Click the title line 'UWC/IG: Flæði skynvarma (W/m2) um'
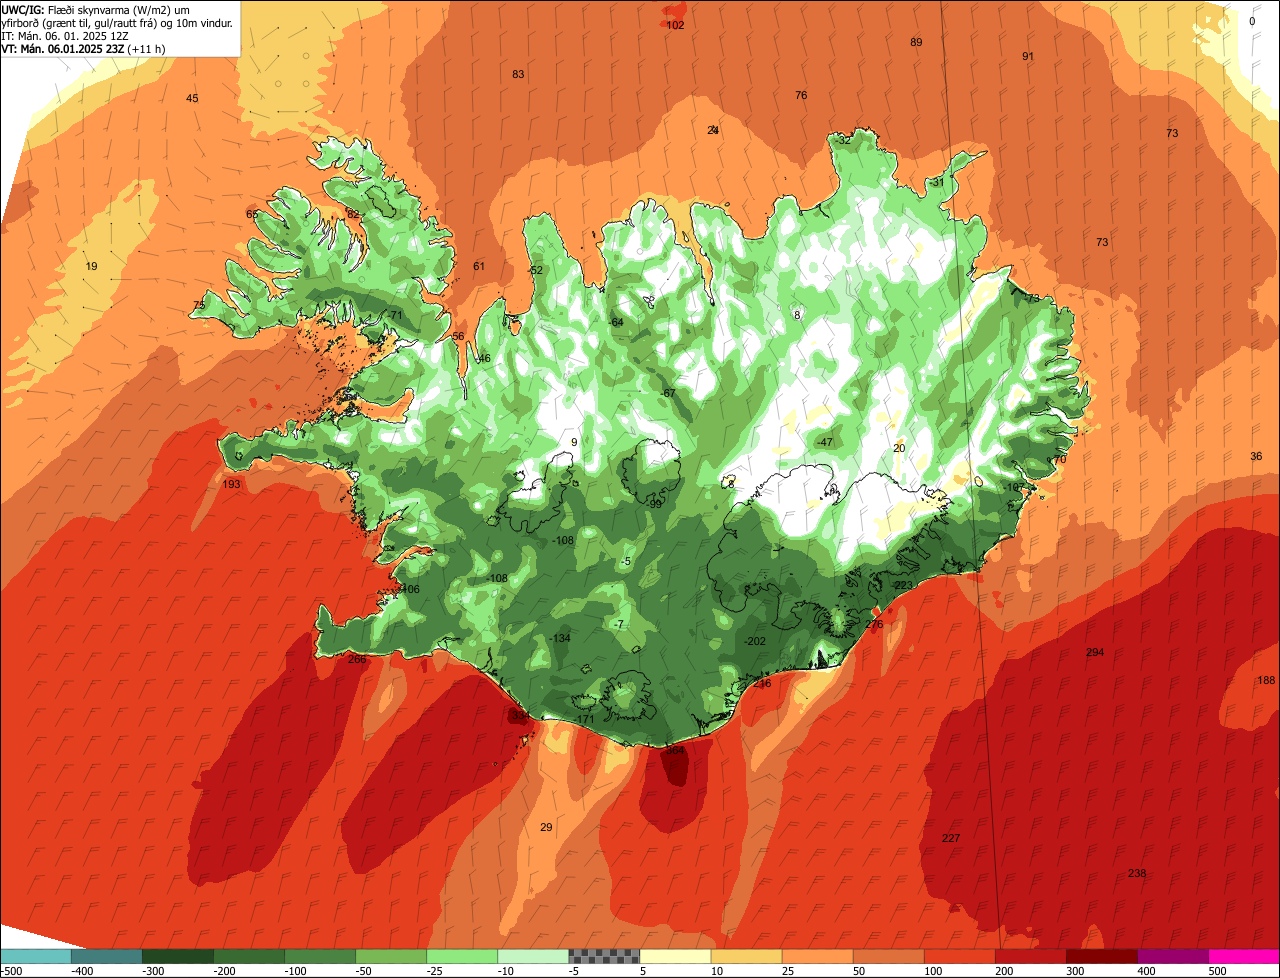 pyautogui.click(x=95, y=10)
